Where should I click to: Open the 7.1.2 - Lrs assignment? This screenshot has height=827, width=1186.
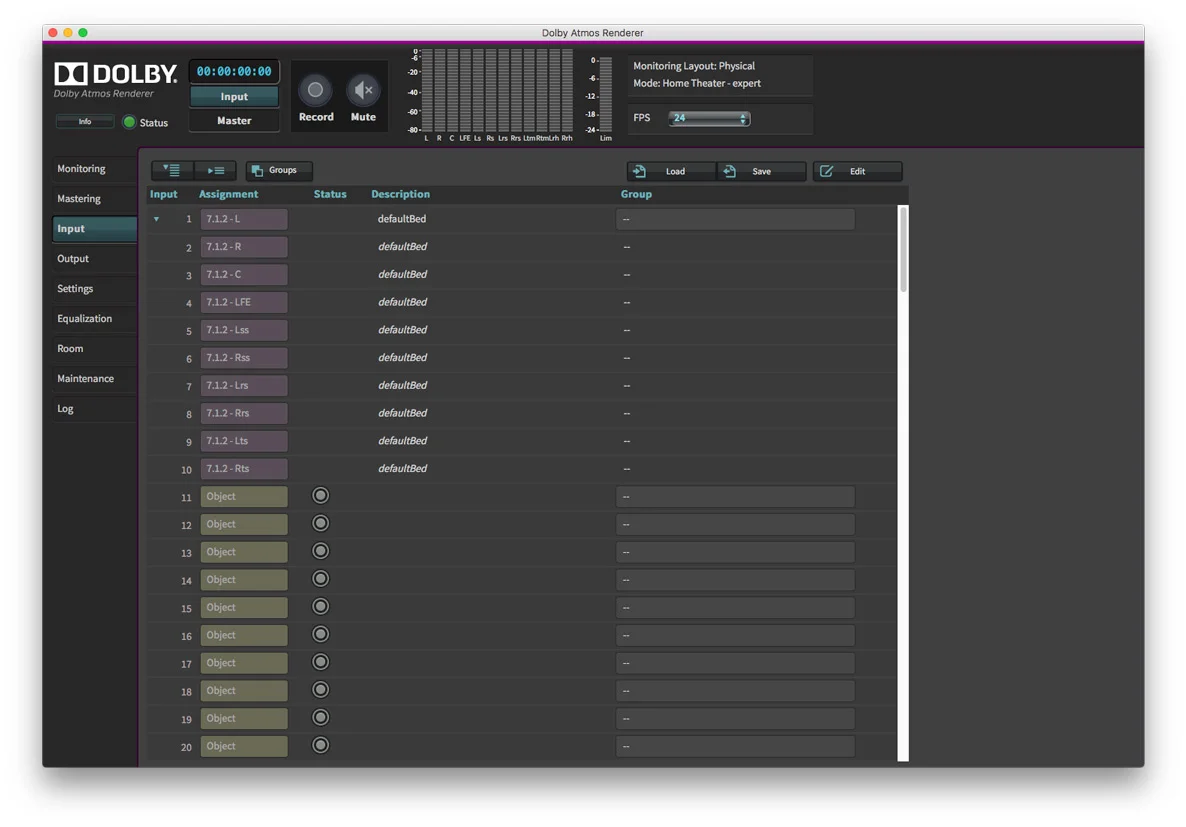[x=244, y=385]
